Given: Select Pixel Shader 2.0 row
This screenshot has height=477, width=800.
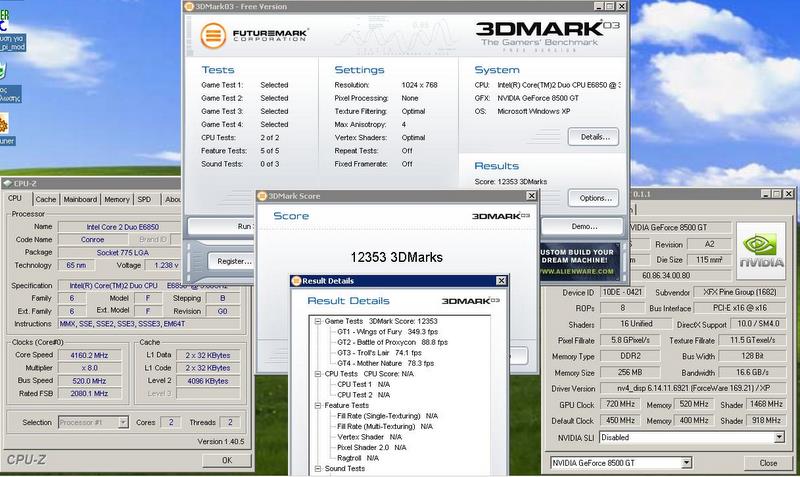Looking at the screenshot, I should 371,447.
